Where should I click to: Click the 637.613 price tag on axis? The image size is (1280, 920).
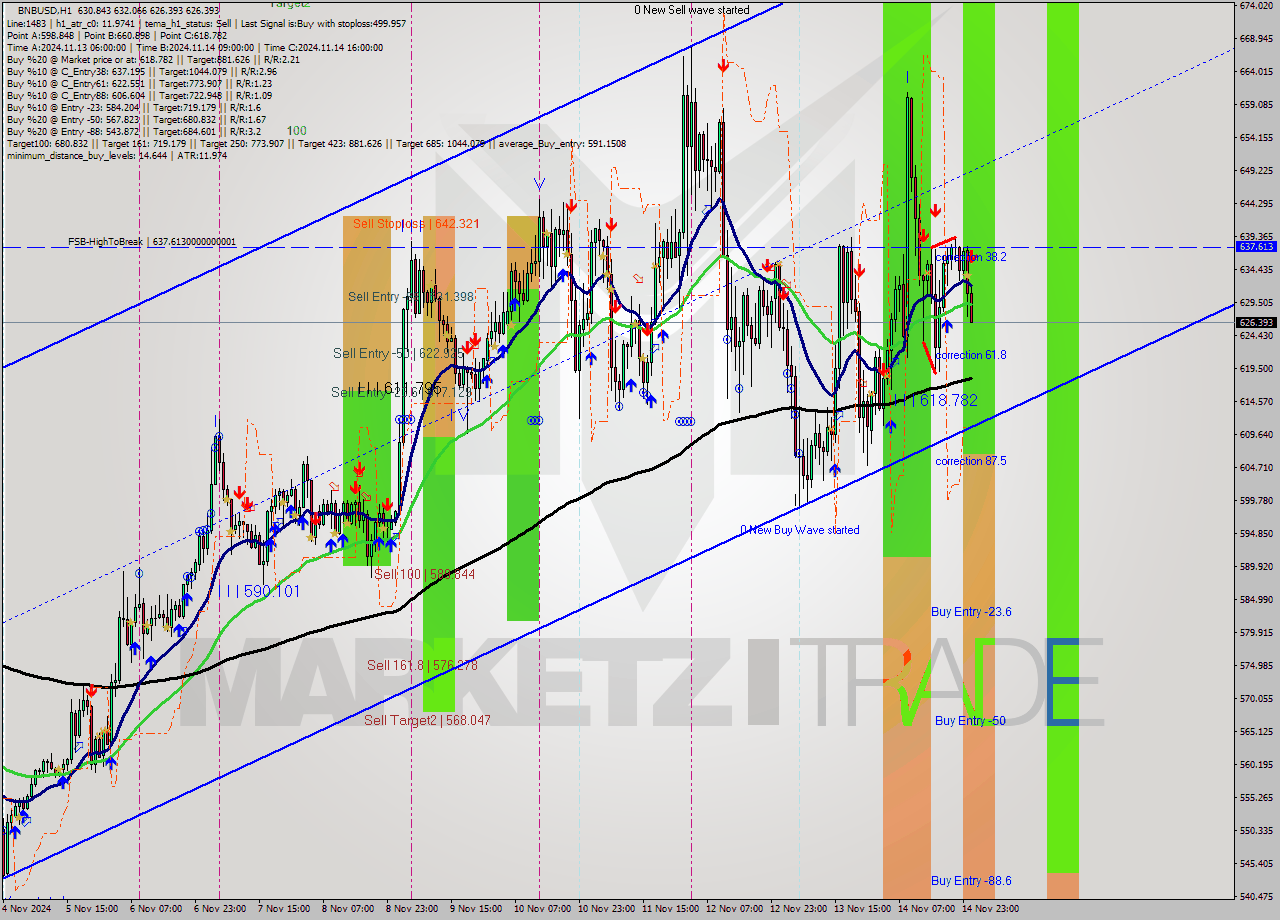[1256, 246]
